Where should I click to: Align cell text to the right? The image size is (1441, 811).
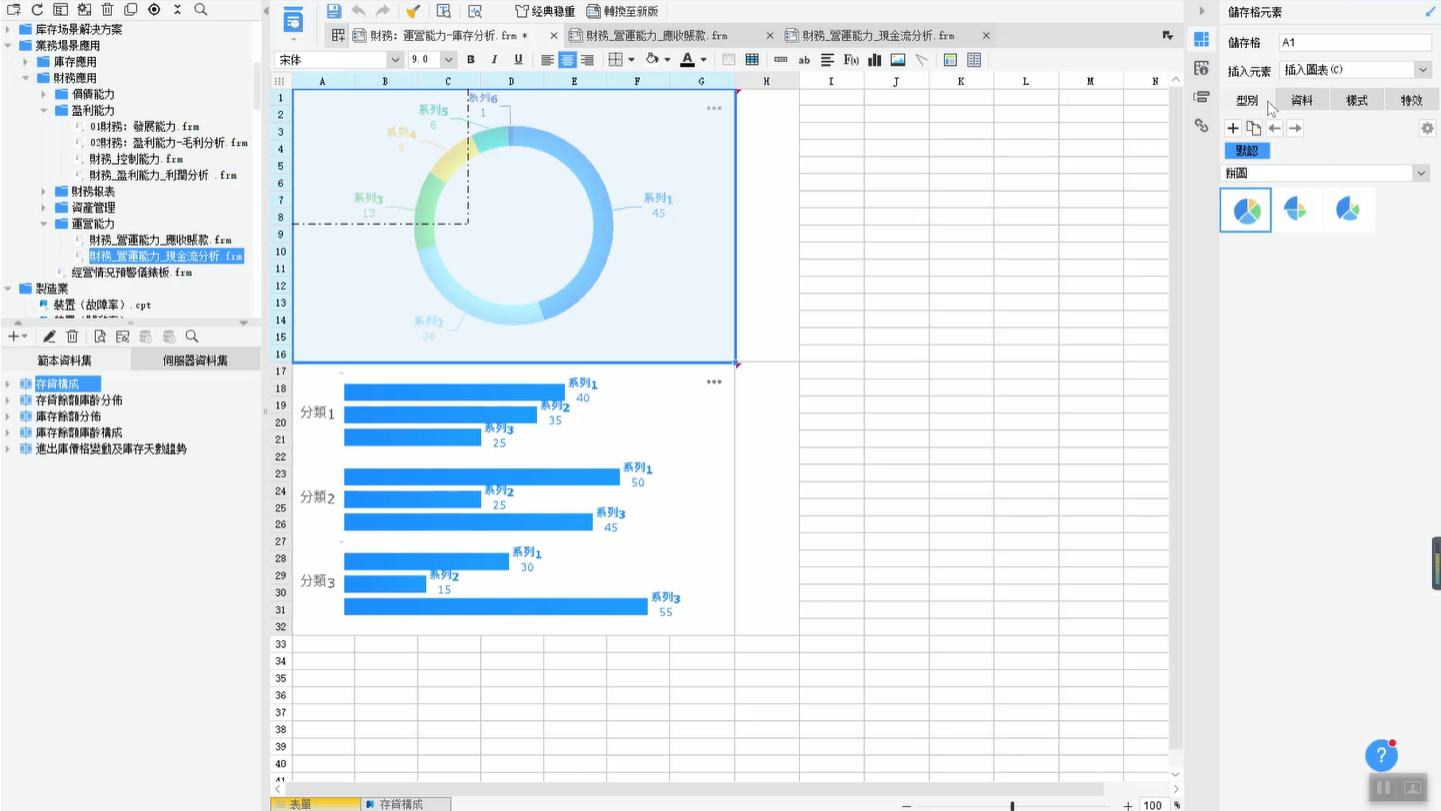587,60
